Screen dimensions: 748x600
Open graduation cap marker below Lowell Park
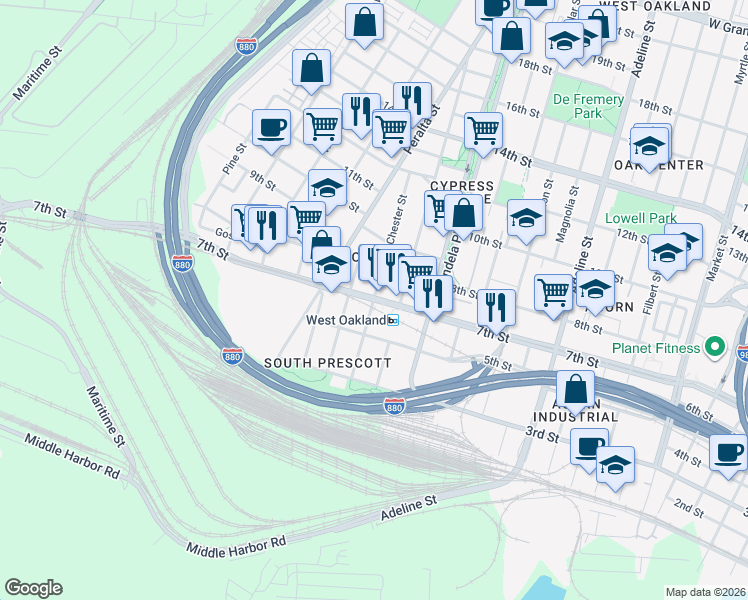click(667, 255)
